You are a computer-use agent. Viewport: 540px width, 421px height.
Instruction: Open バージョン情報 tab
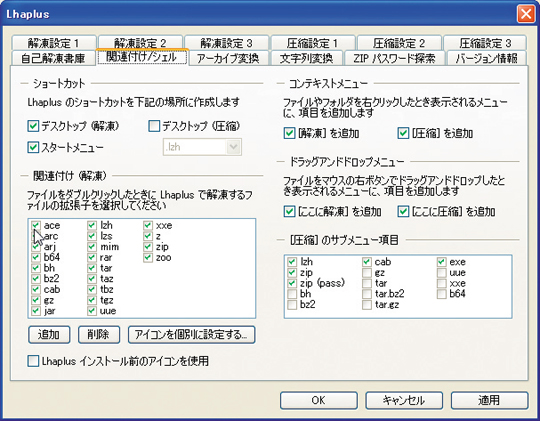[487, 58]
